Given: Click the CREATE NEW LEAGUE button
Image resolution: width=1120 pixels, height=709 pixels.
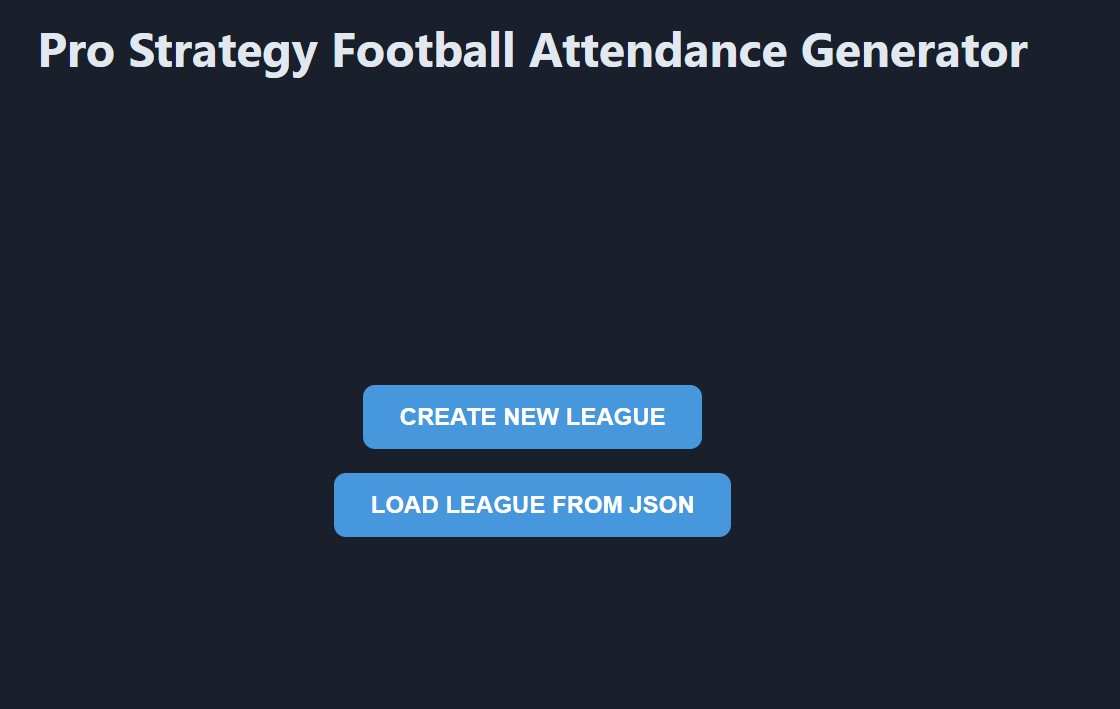Looking at the screenshot, I should [x=532, y=417].
